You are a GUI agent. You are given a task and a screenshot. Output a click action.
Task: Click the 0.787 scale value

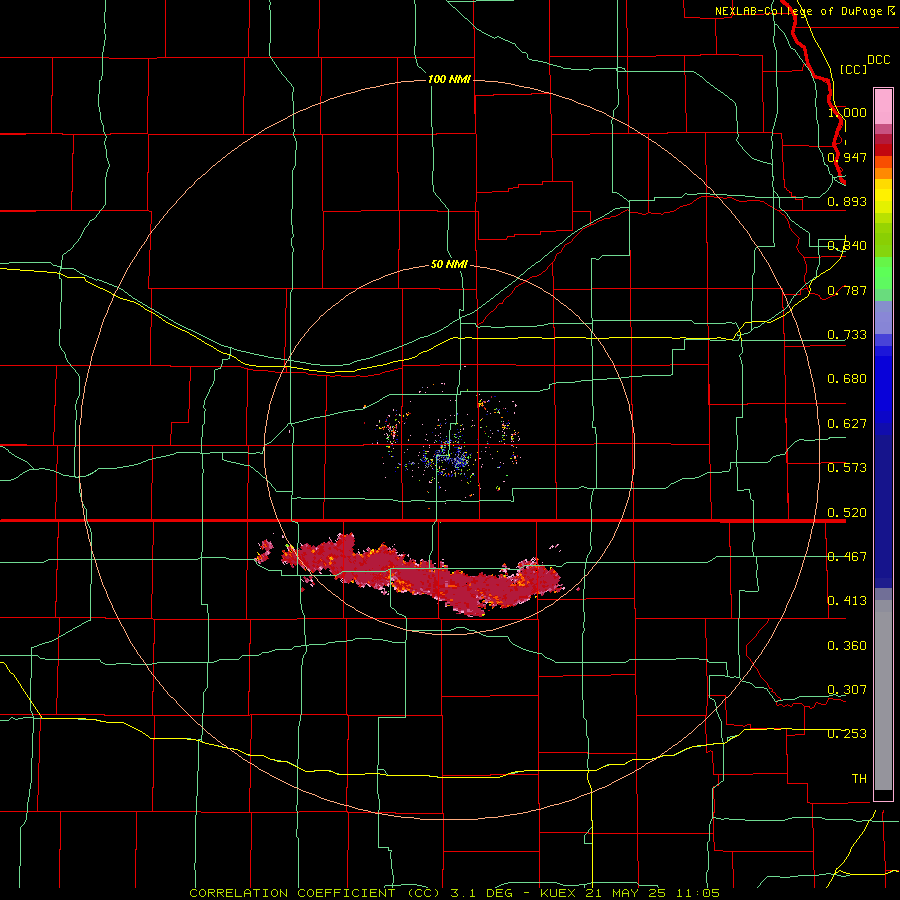point(847,290)
